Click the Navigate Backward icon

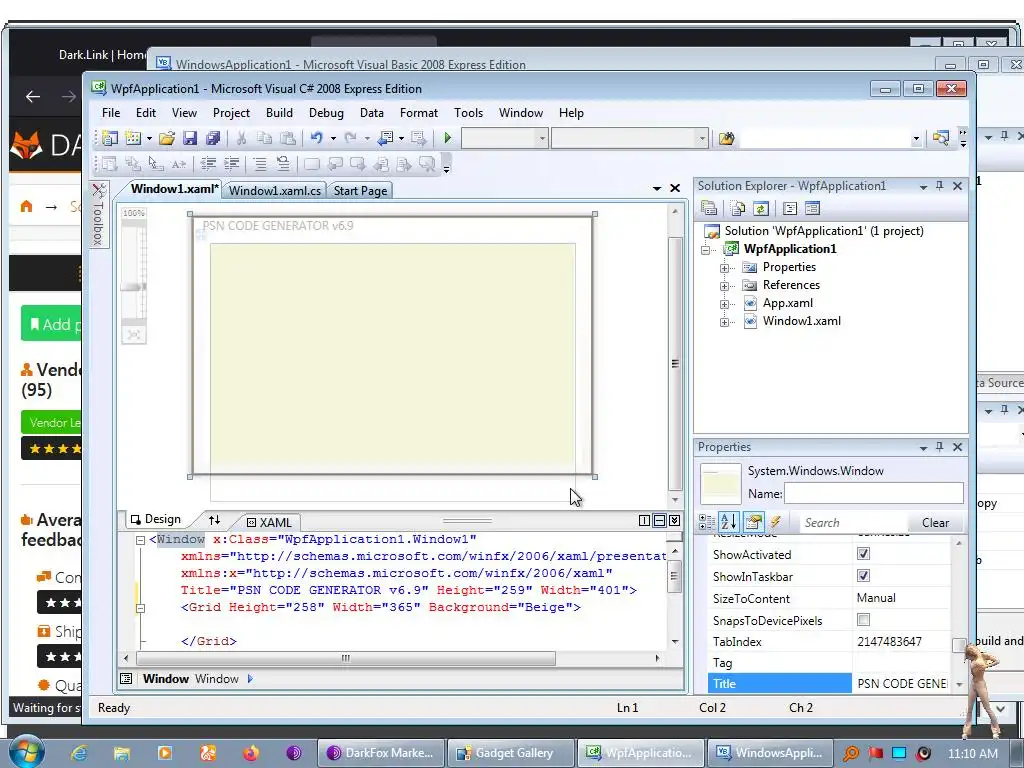(385, 138)
